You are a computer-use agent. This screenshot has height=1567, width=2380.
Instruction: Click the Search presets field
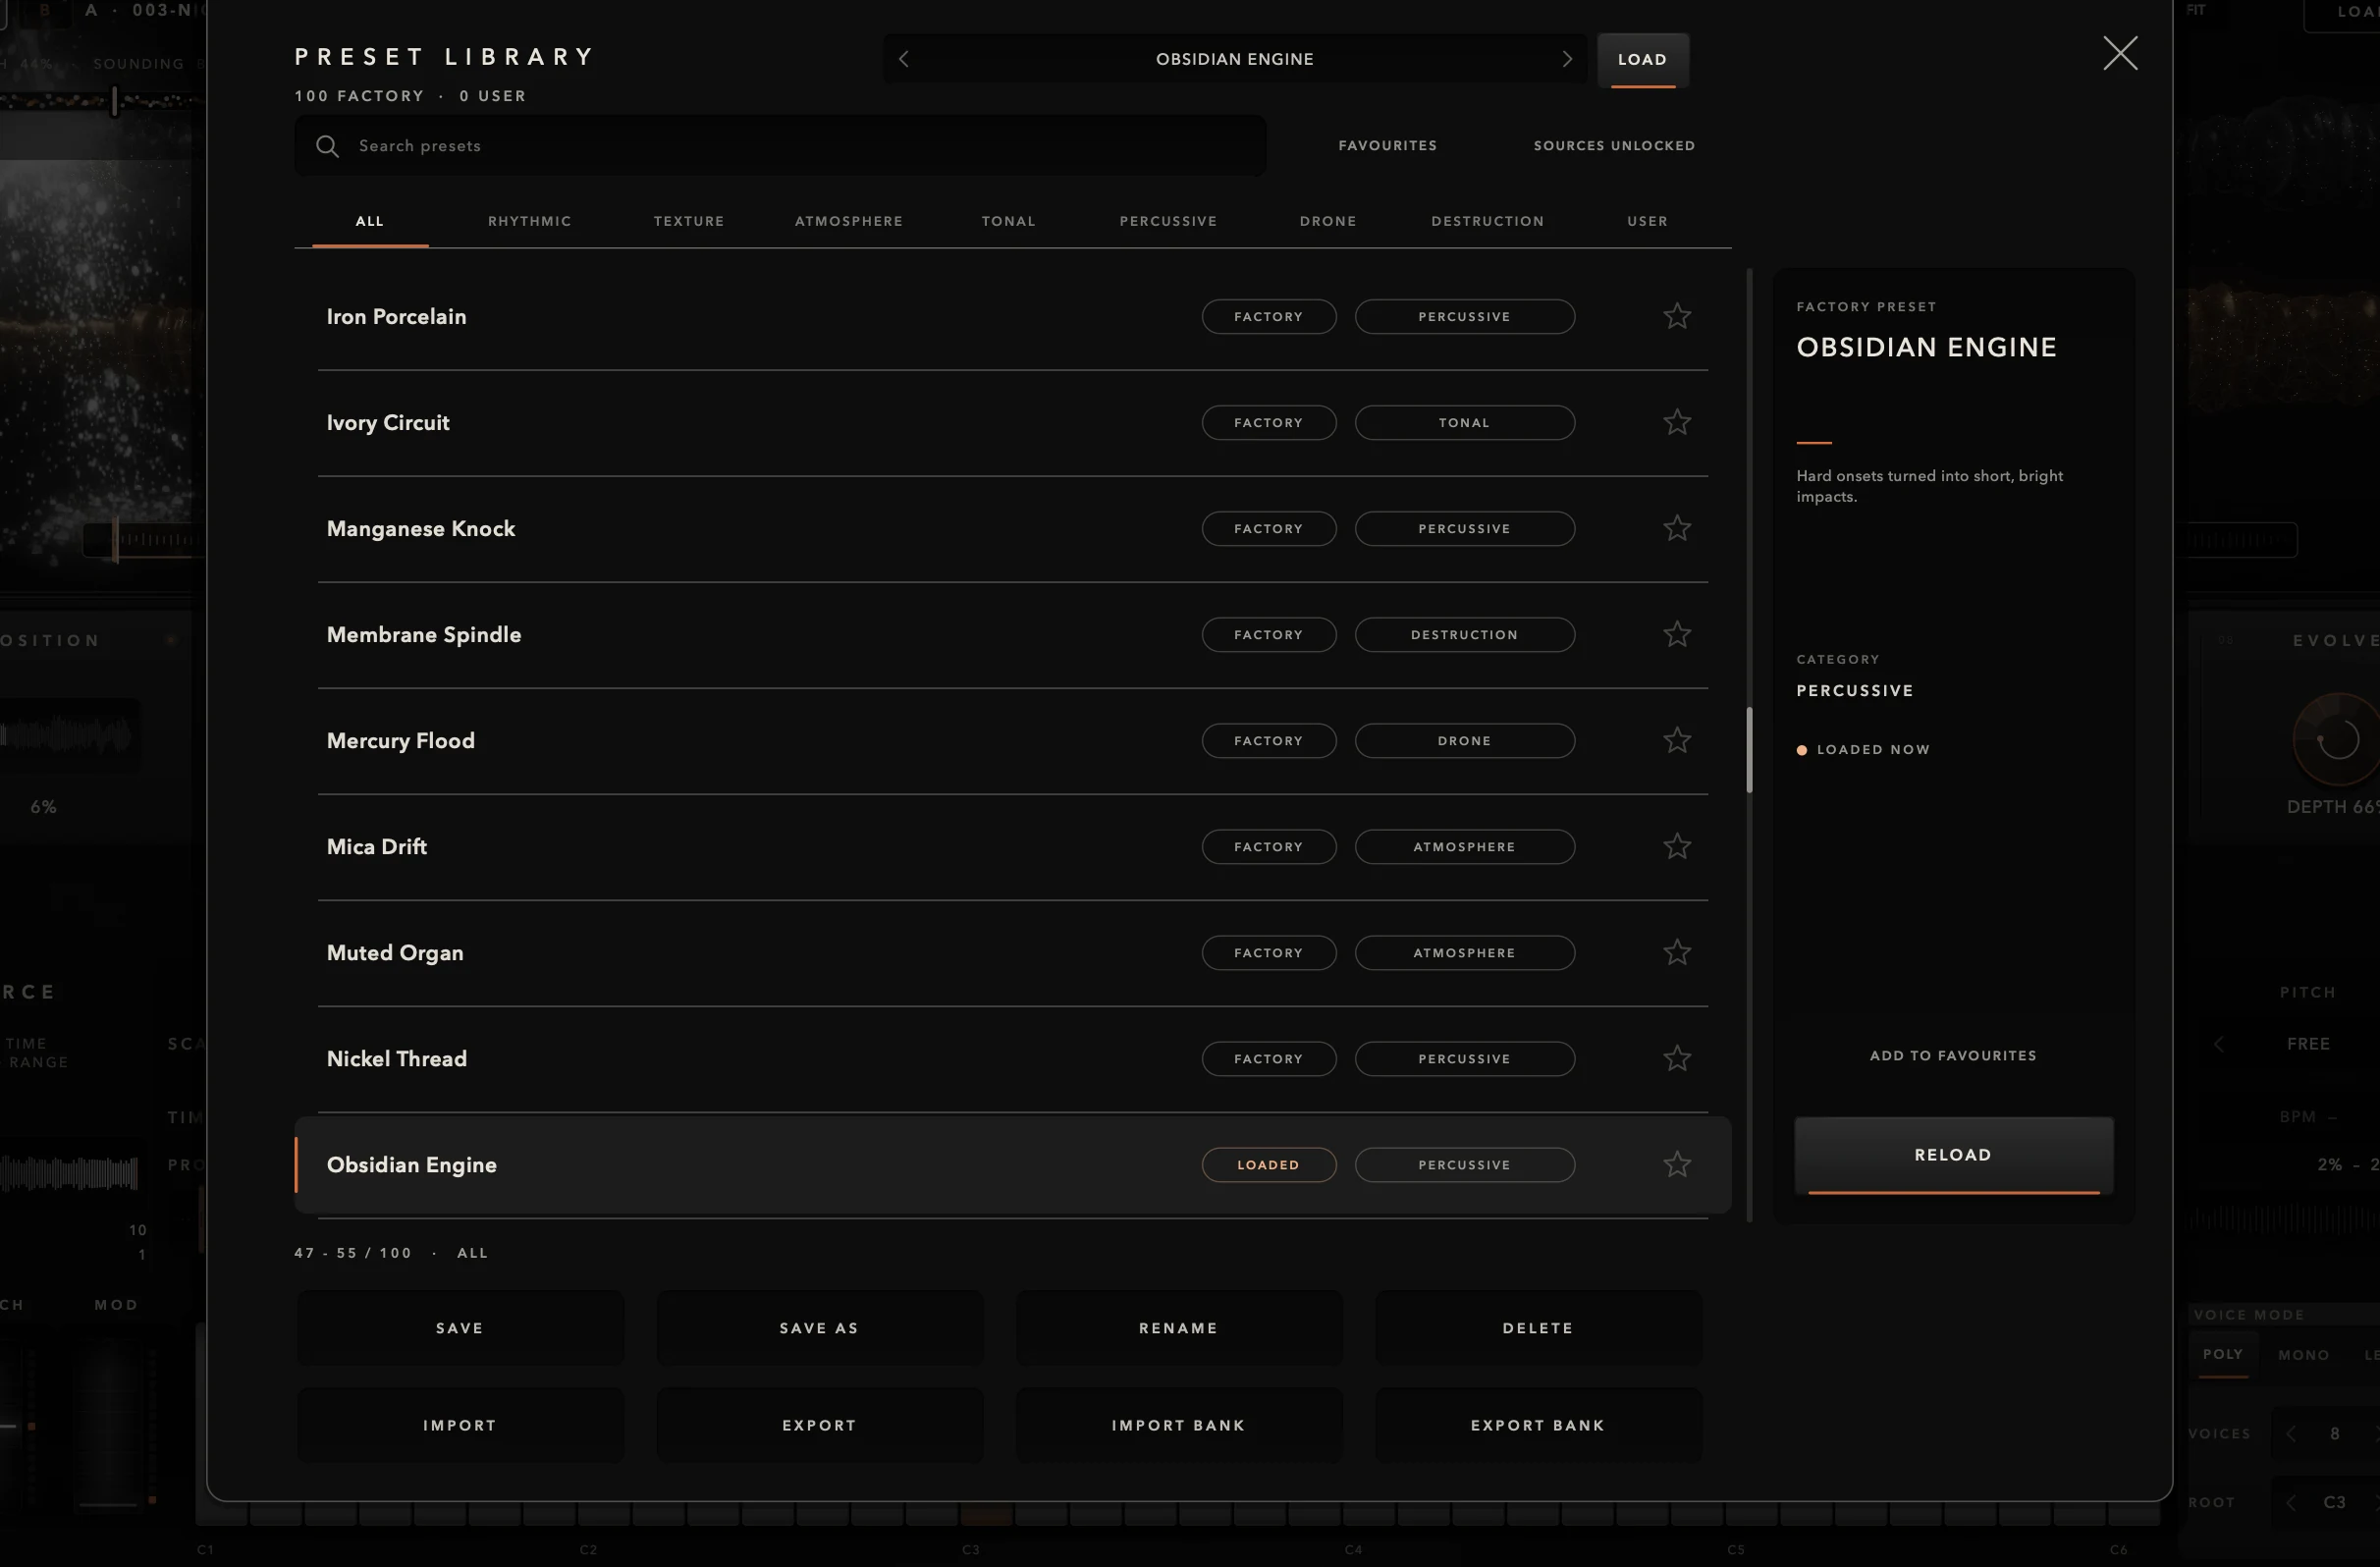pyautogui.click(x=780, y=146)
